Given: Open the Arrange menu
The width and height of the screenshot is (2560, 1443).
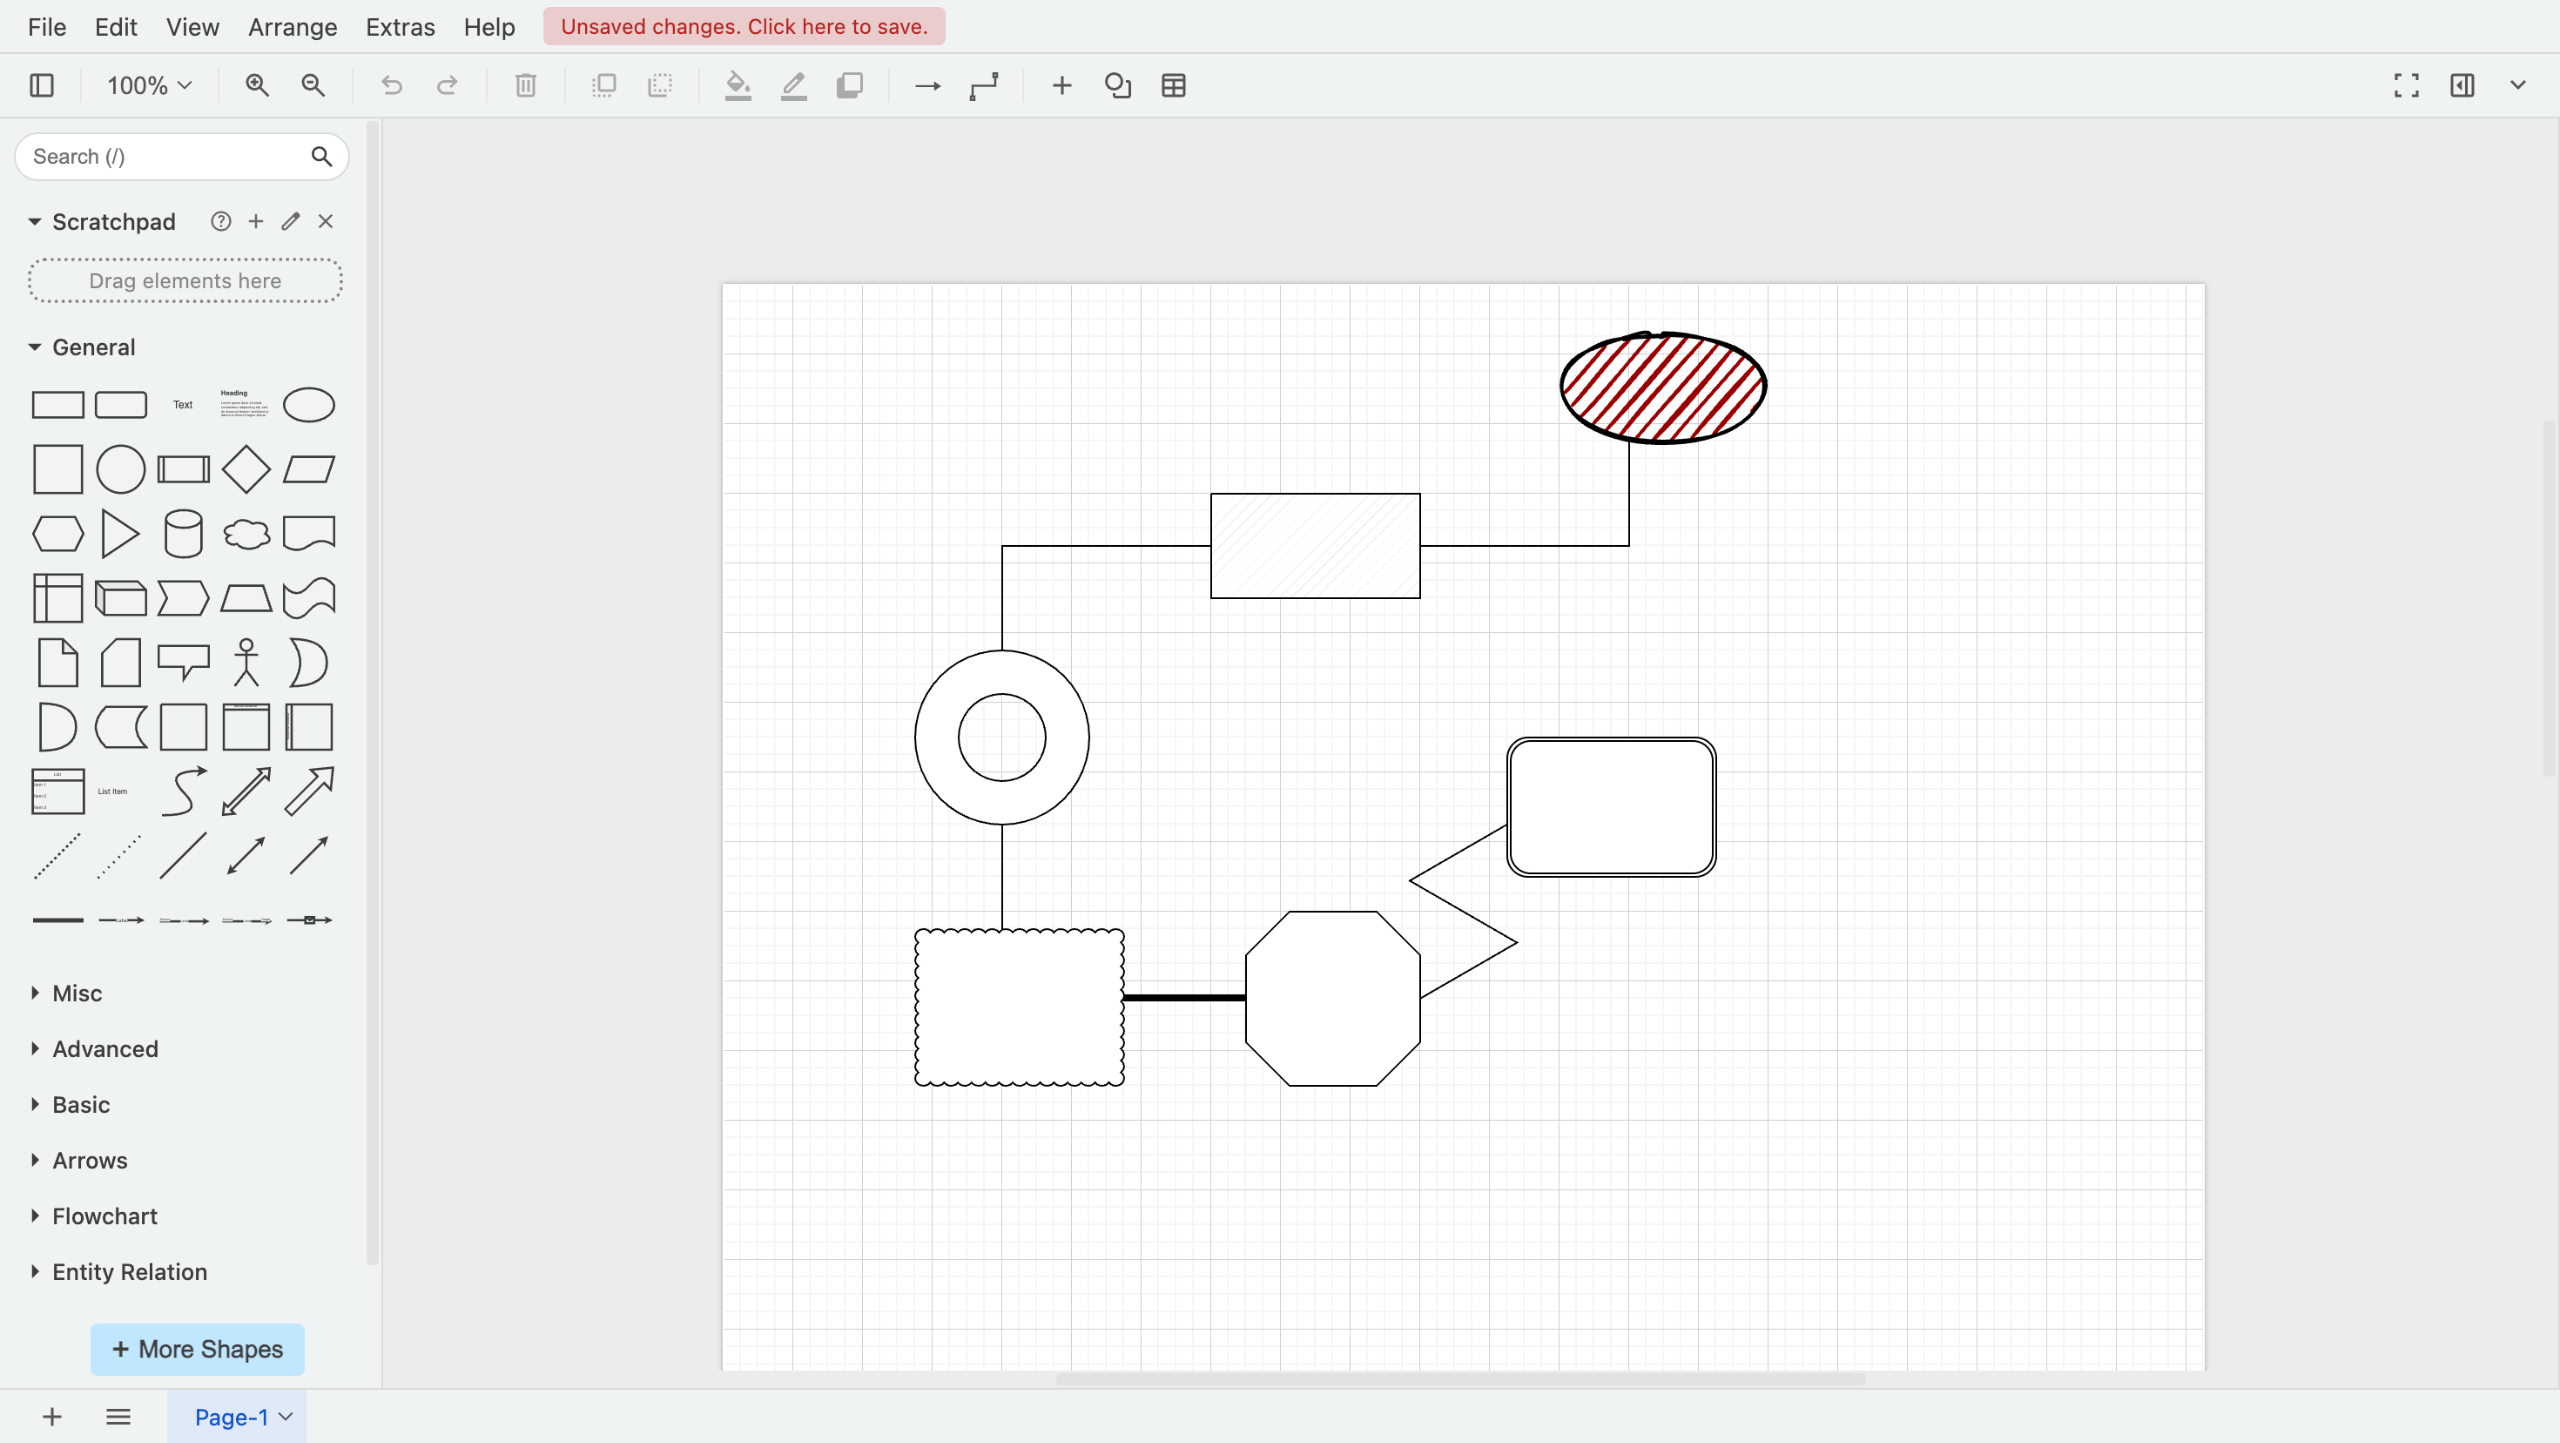Looking at the screenshot, I should [292, 27].
